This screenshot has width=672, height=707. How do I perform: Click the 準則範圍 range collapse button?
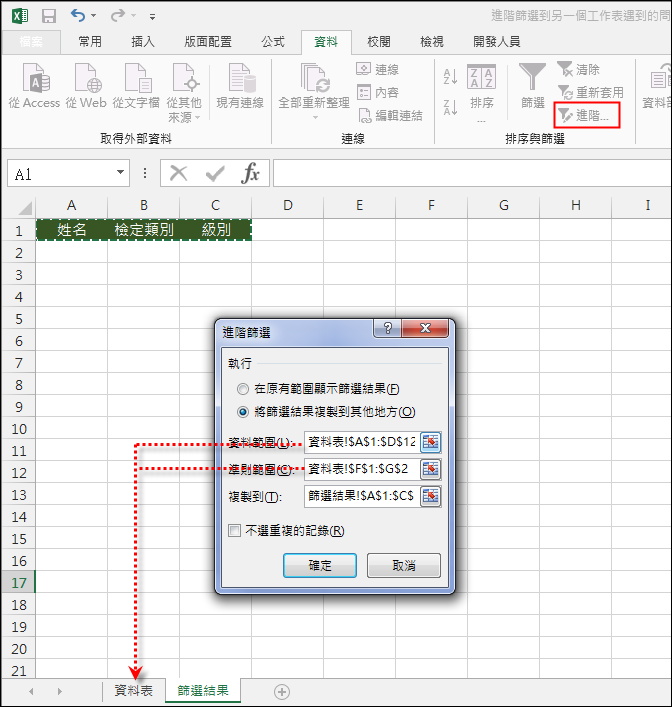click(430, 469)
